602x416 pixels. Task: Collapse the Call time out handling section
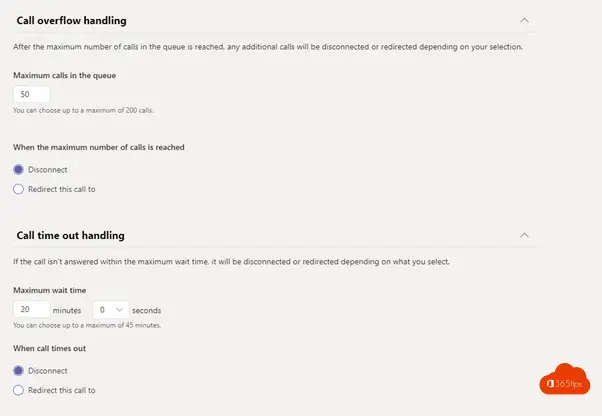point(524,235)
